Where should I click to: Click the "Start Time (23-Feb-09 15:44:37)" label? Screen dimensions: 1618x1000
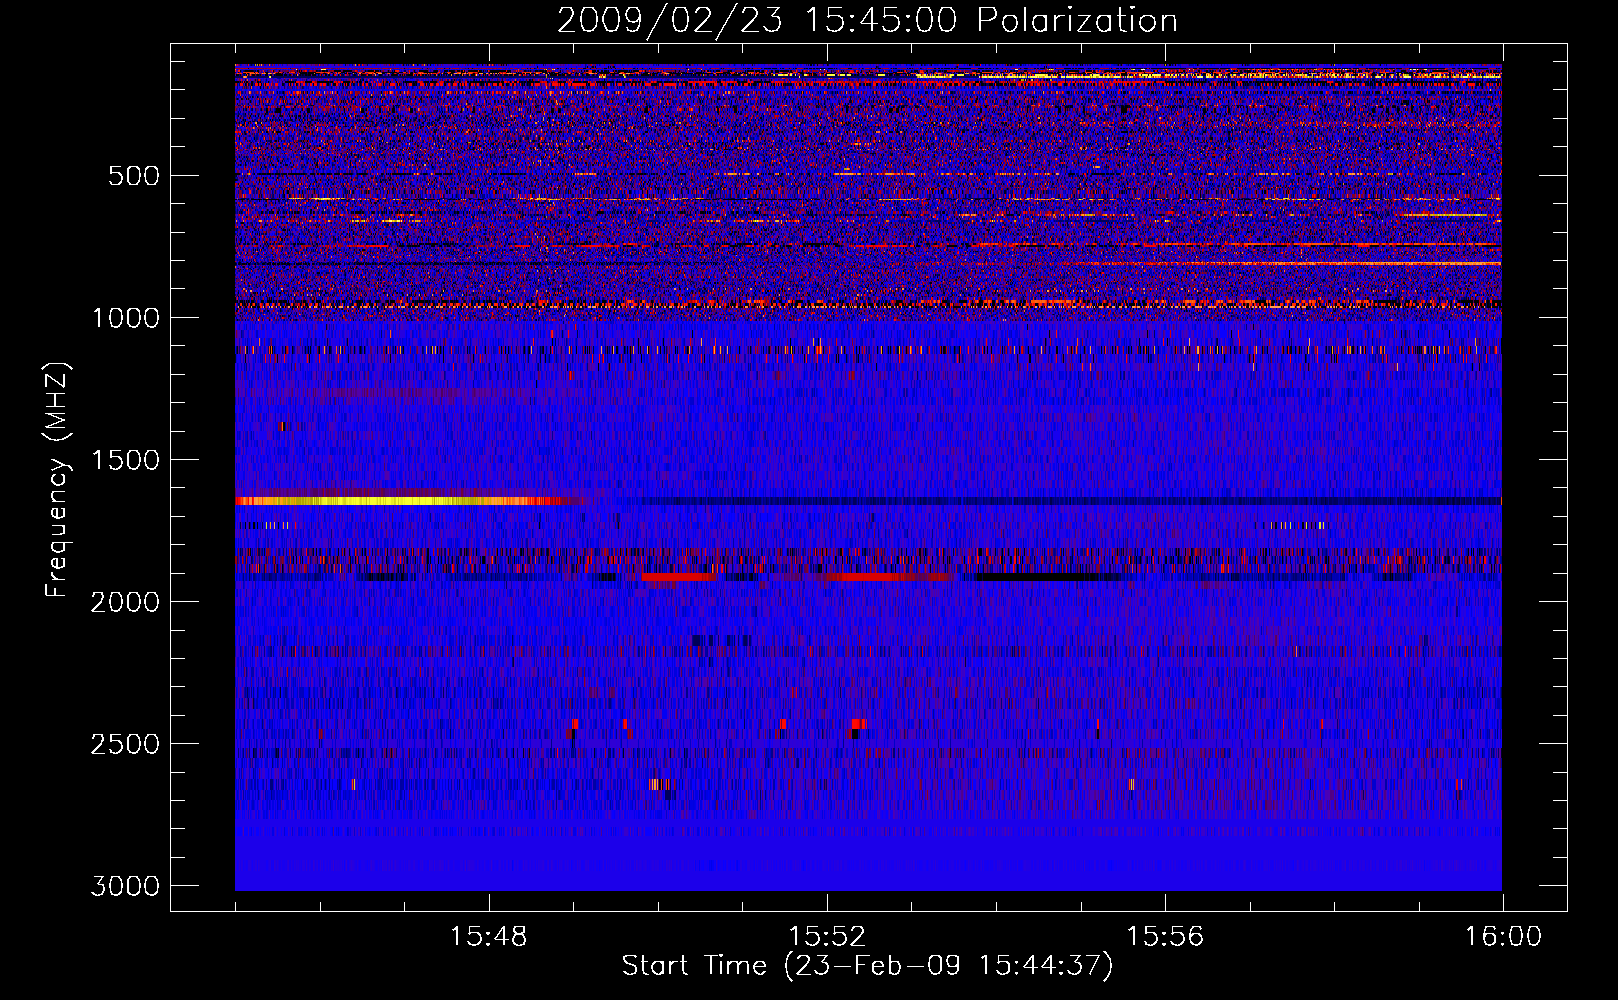coord(867,966)
